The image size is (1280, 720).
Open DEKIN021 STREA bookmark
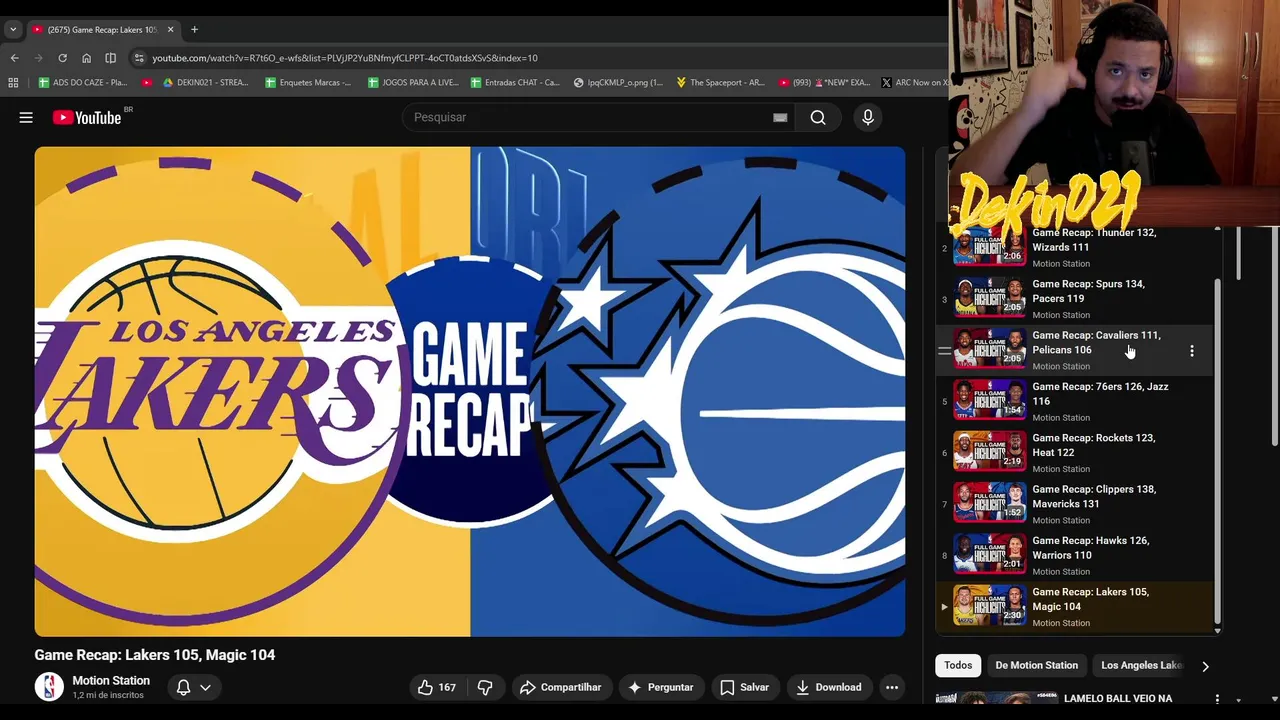coord(206,83)
